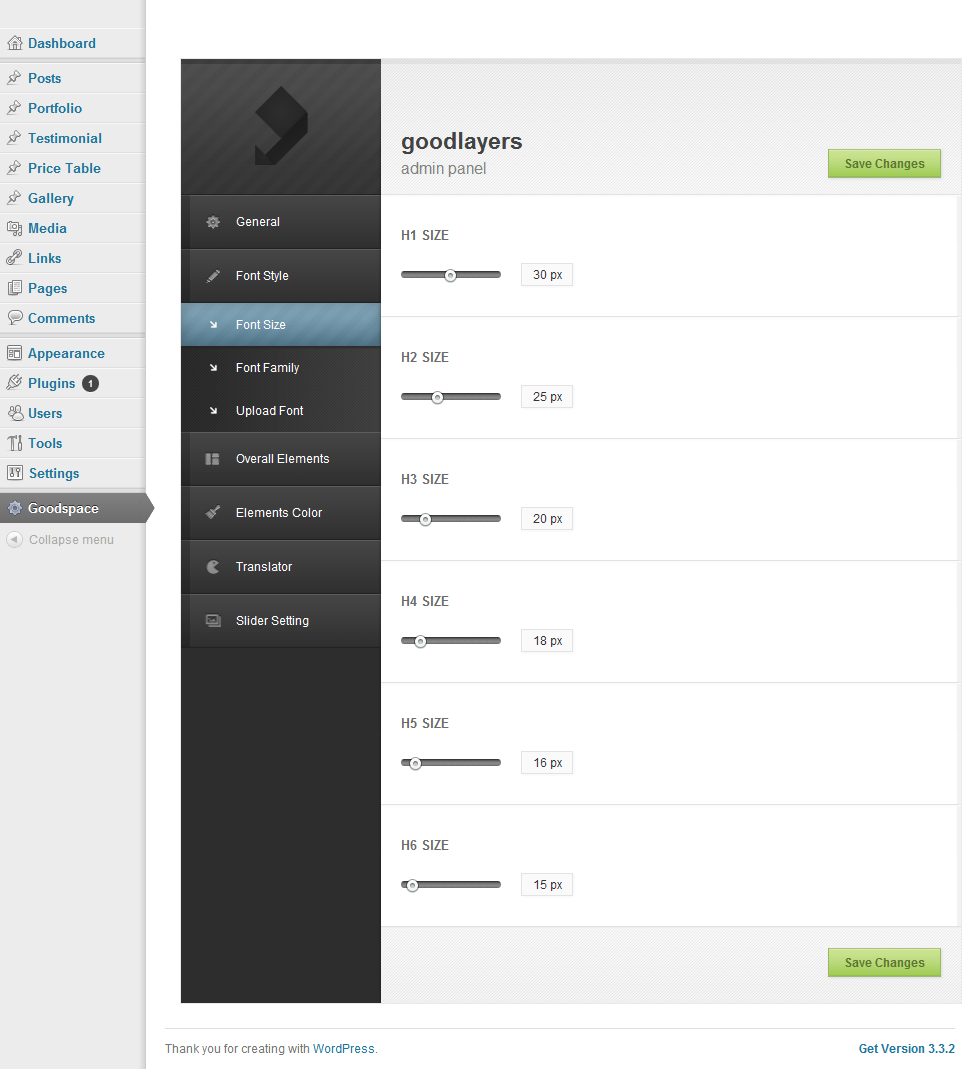Click the H1 size slider handle

coord(450,275)
